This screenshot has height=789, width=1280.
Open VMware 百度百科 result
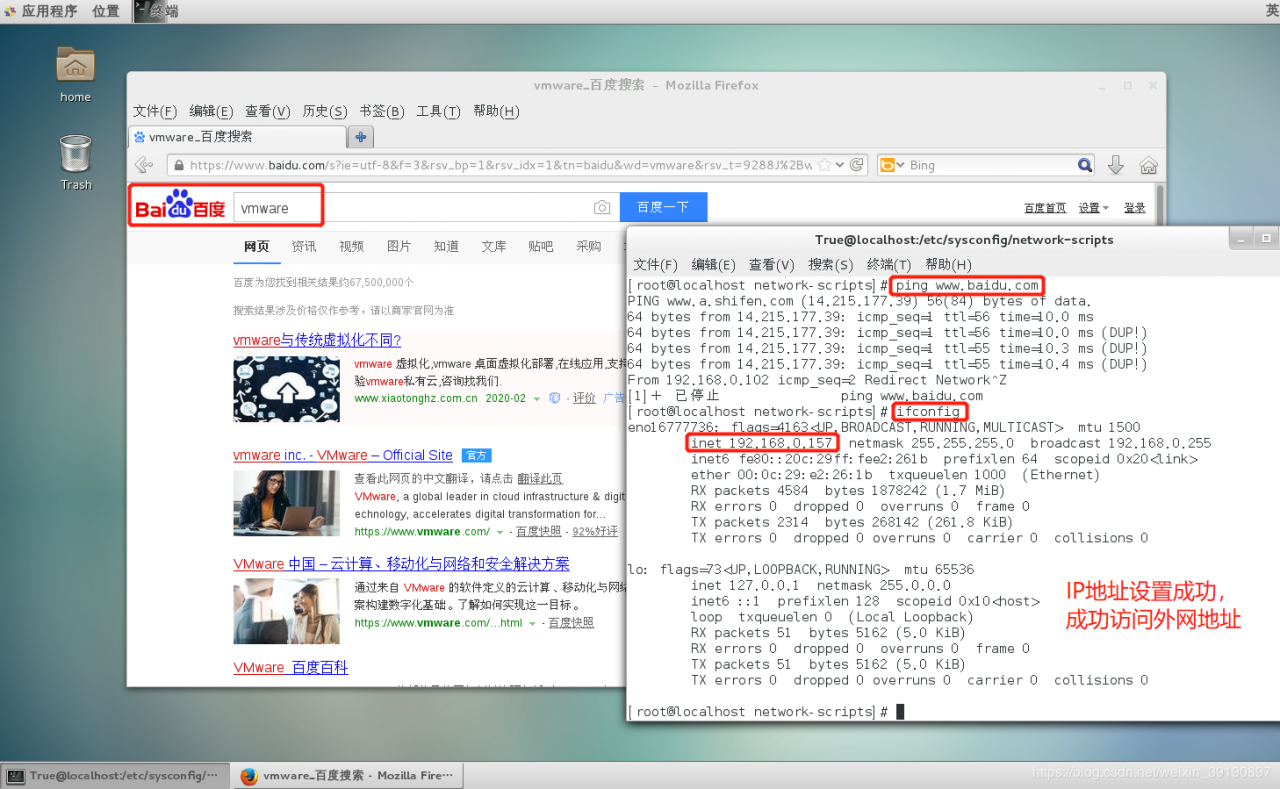tap(291, 668)
